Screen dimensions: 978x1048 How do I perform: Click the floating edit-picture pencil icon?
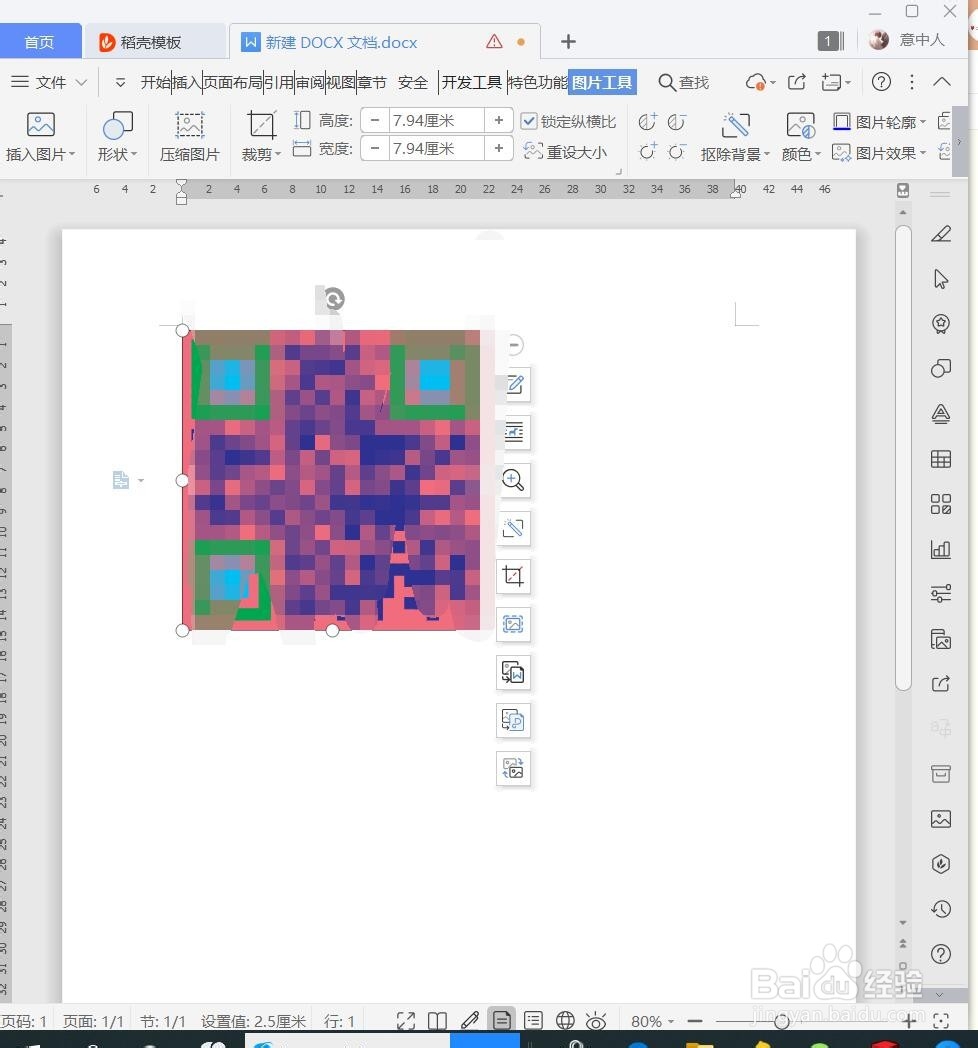[x=513, y=384]
